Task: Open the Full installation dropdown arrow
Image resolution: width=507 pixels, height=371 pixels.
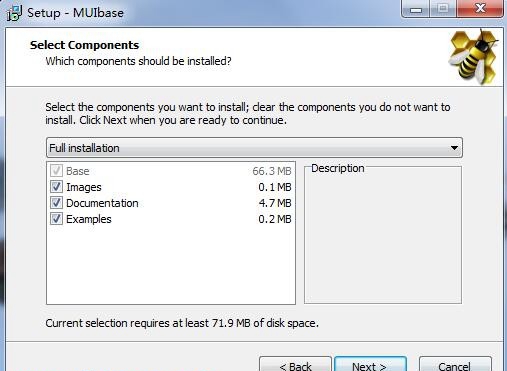Action: pos(454,148)
